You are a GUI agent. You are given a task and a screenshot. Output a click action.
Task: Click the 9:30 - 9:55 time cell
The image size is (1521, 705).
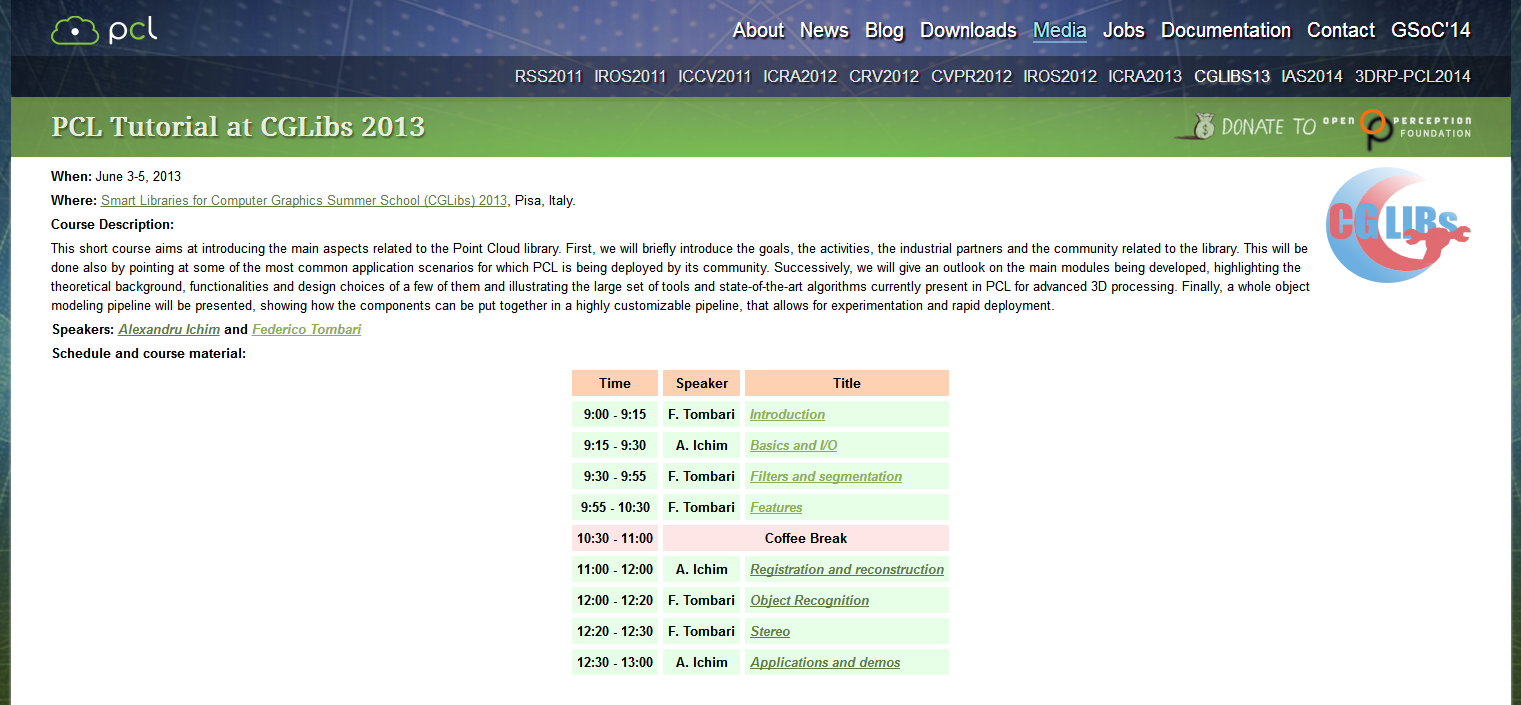pos(615,476)
